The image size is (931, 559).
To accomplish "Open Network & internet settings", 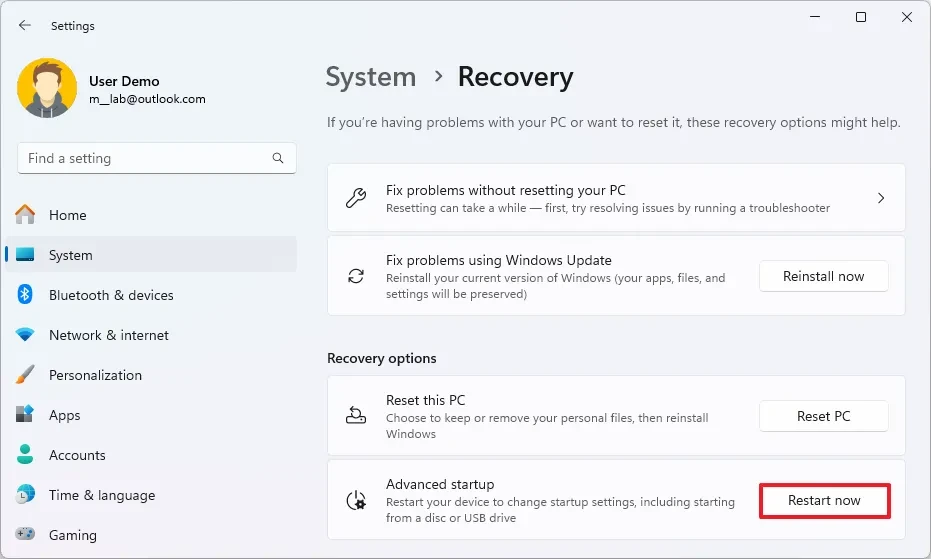I will (x=151, y=335).
